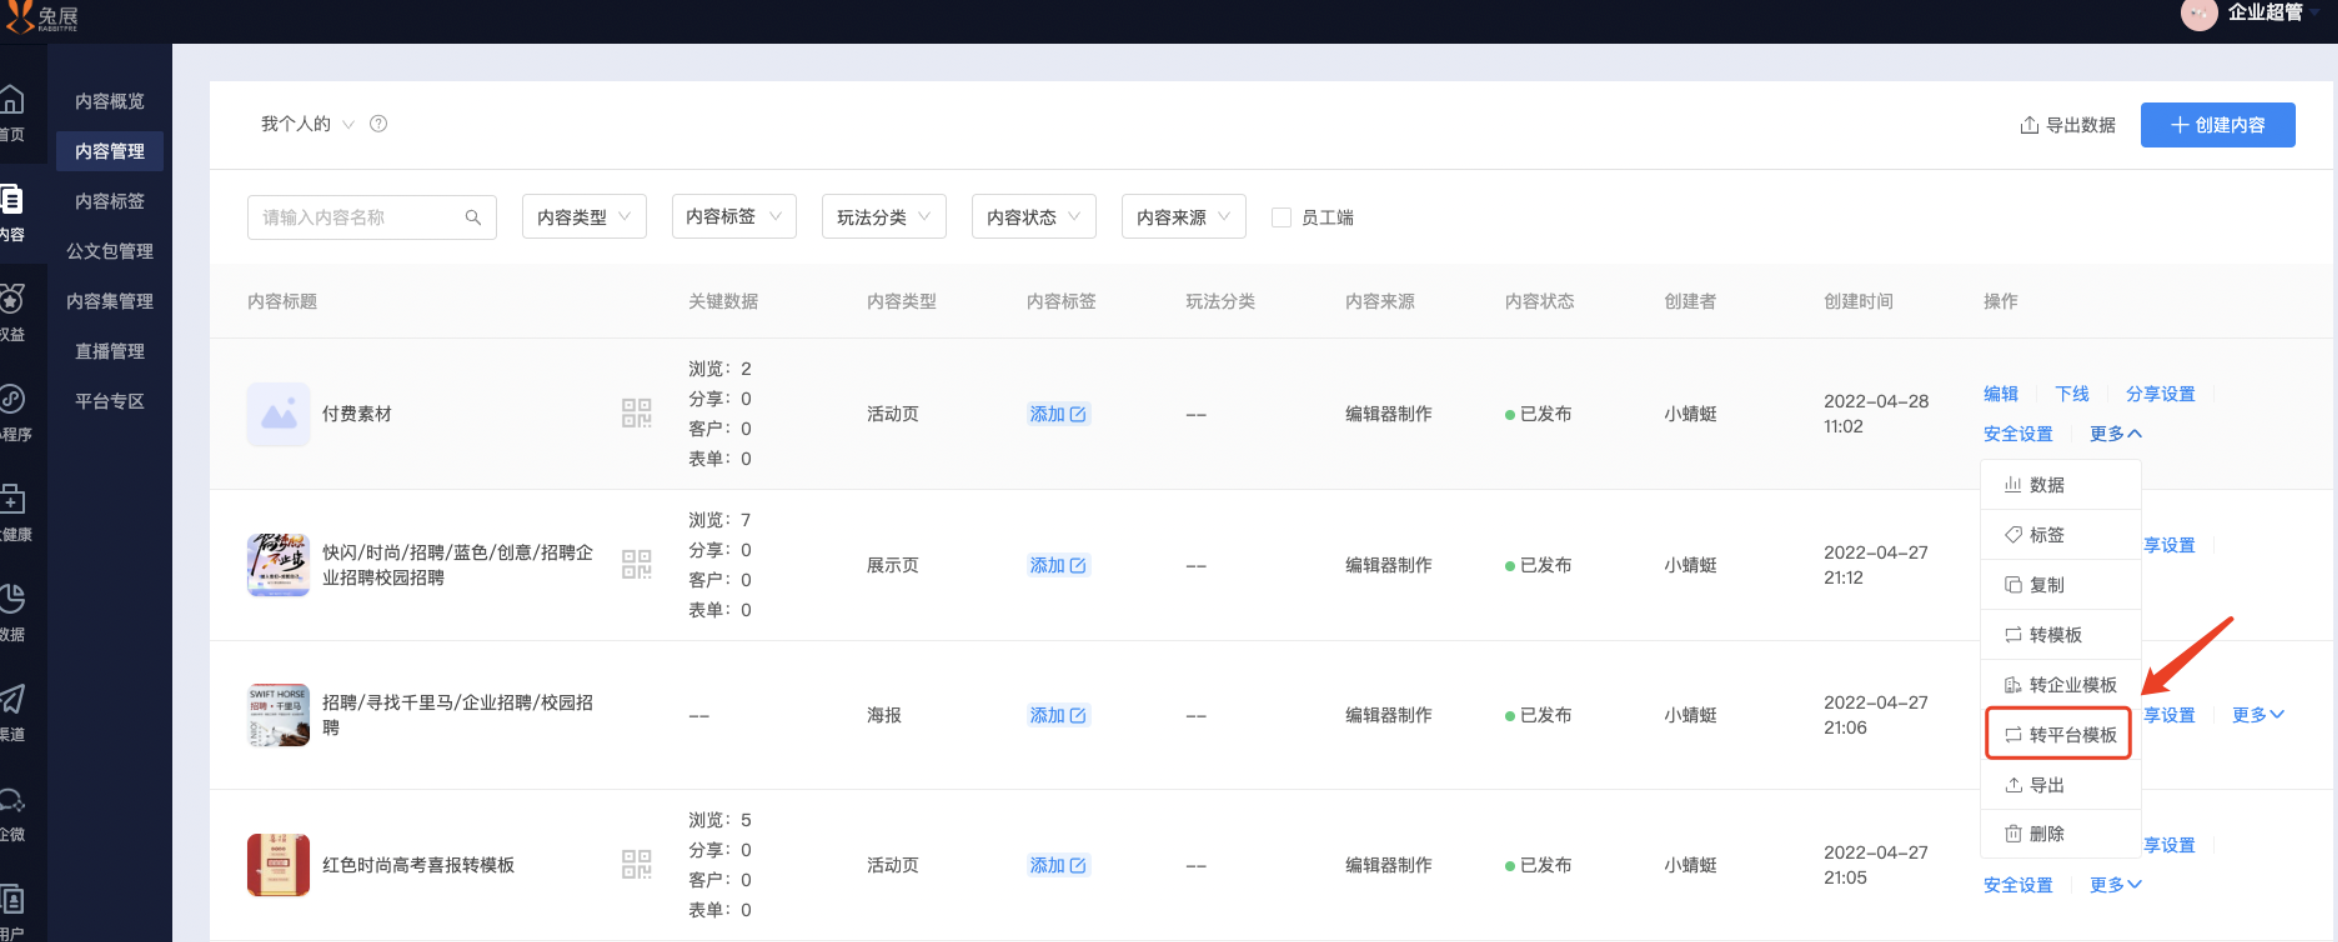
Task: Add a tag via 添加 in 海报 row
Action: point(1058,715)
